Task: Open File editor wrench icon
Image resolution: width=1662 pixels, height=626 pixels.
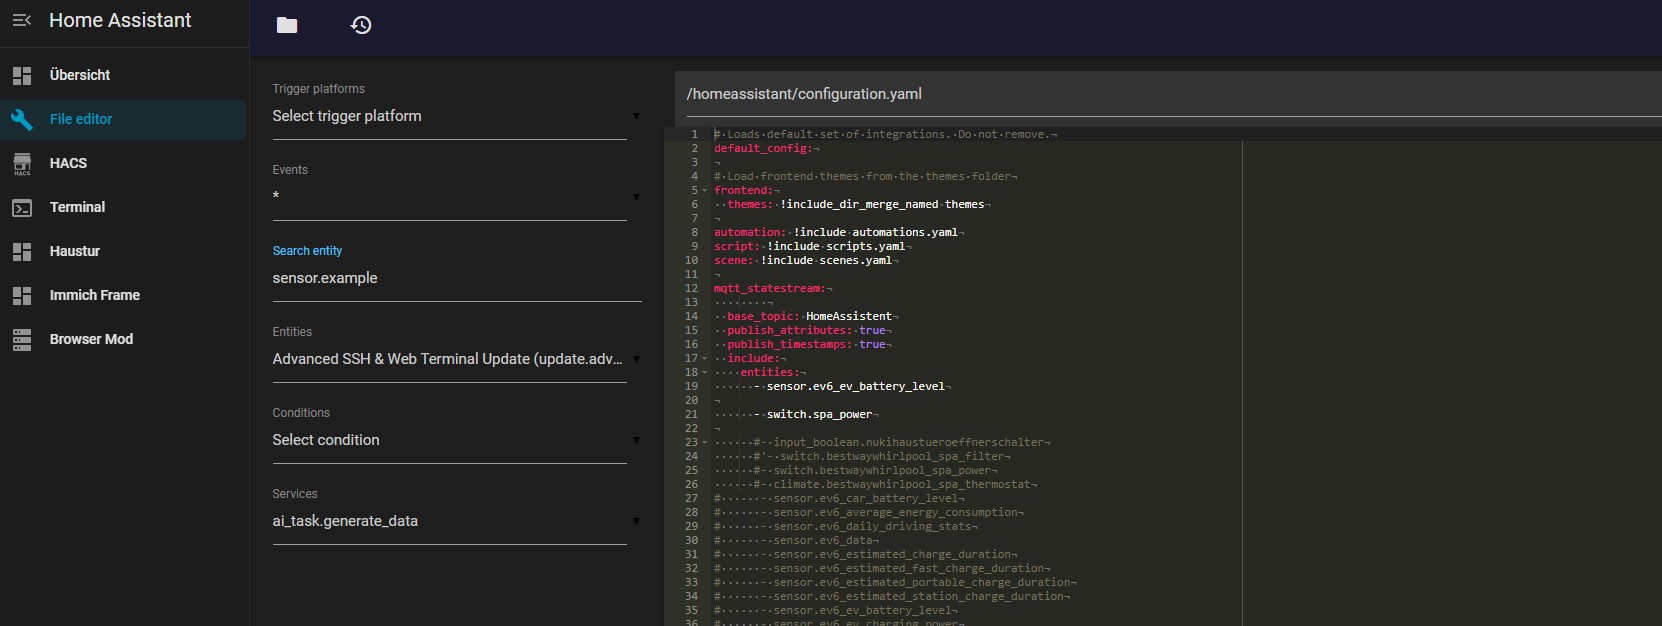Action: tap(22, 119)
